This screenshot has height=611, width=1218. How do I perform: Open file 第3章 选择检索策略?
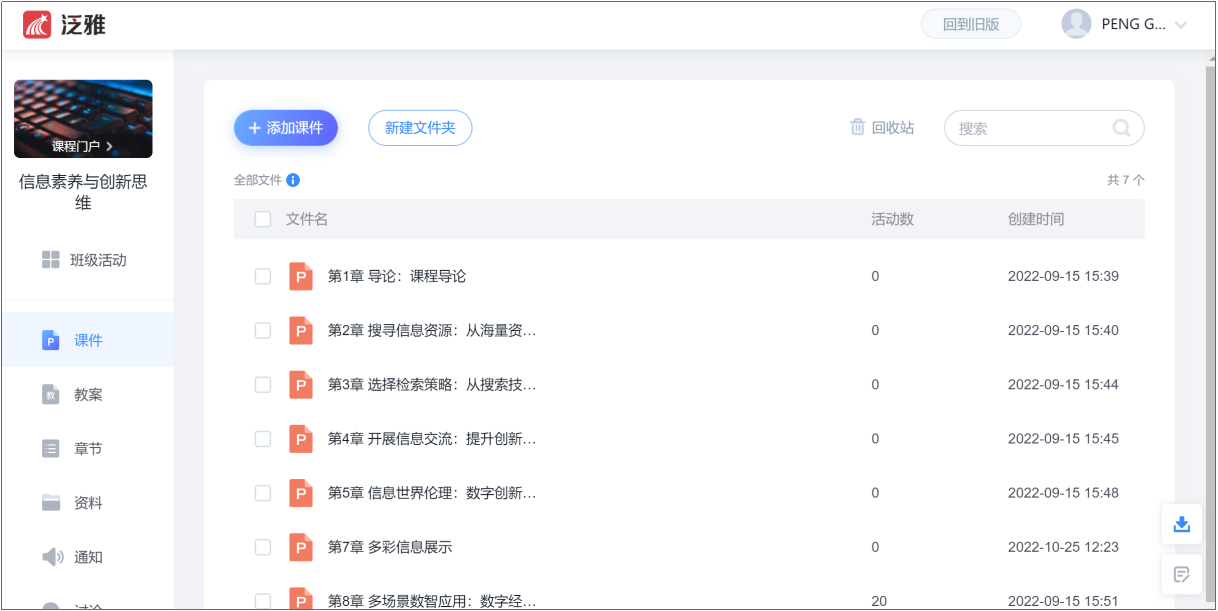pyautogui.click(x=432, y=384)
